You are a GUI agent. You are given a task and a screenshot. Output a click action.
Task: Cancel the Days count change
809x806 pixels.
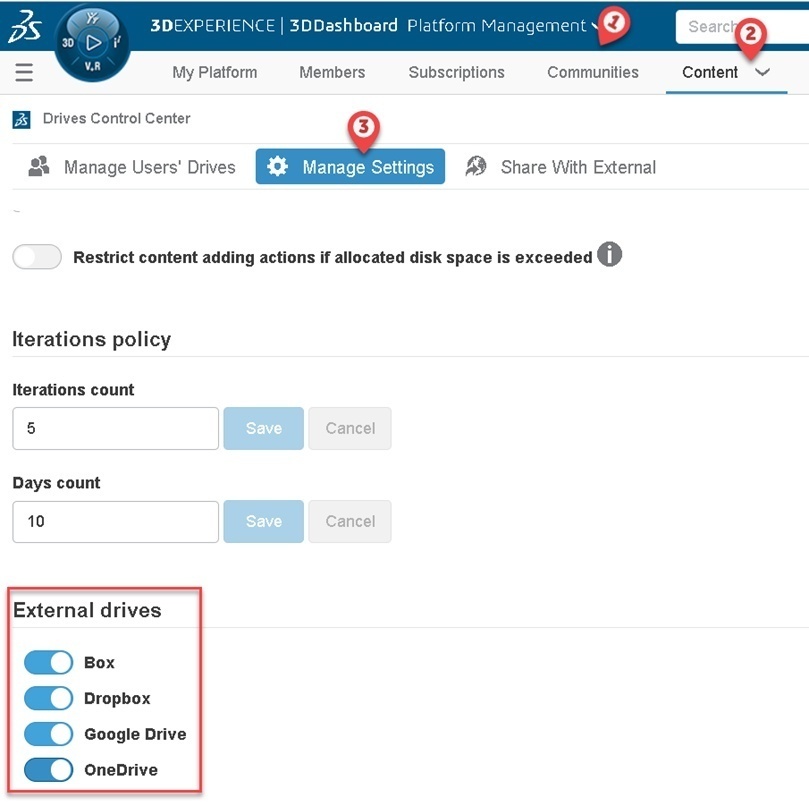[350, 521]
